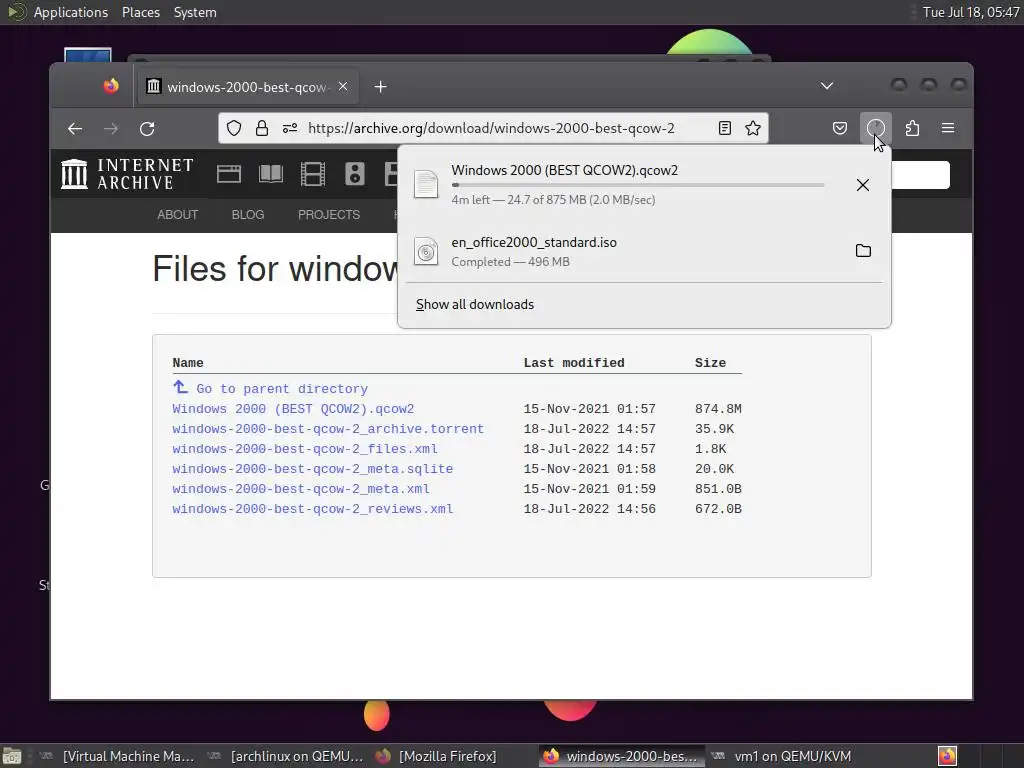Cancel the Windows 2000 qcow2 download
The height and width of the screenshot is (768, 1024).
[863, 185]
